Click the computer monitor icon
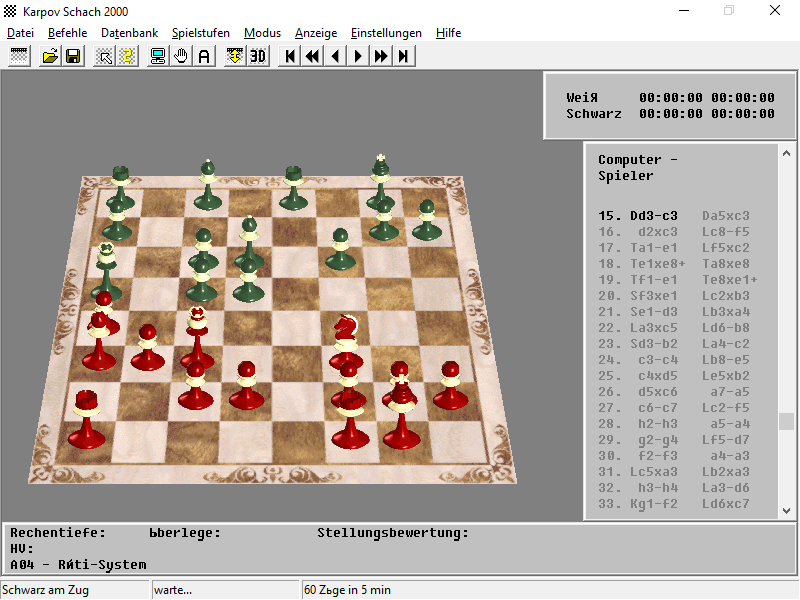Screen dimensions: 800x600 tap(158, 56)
